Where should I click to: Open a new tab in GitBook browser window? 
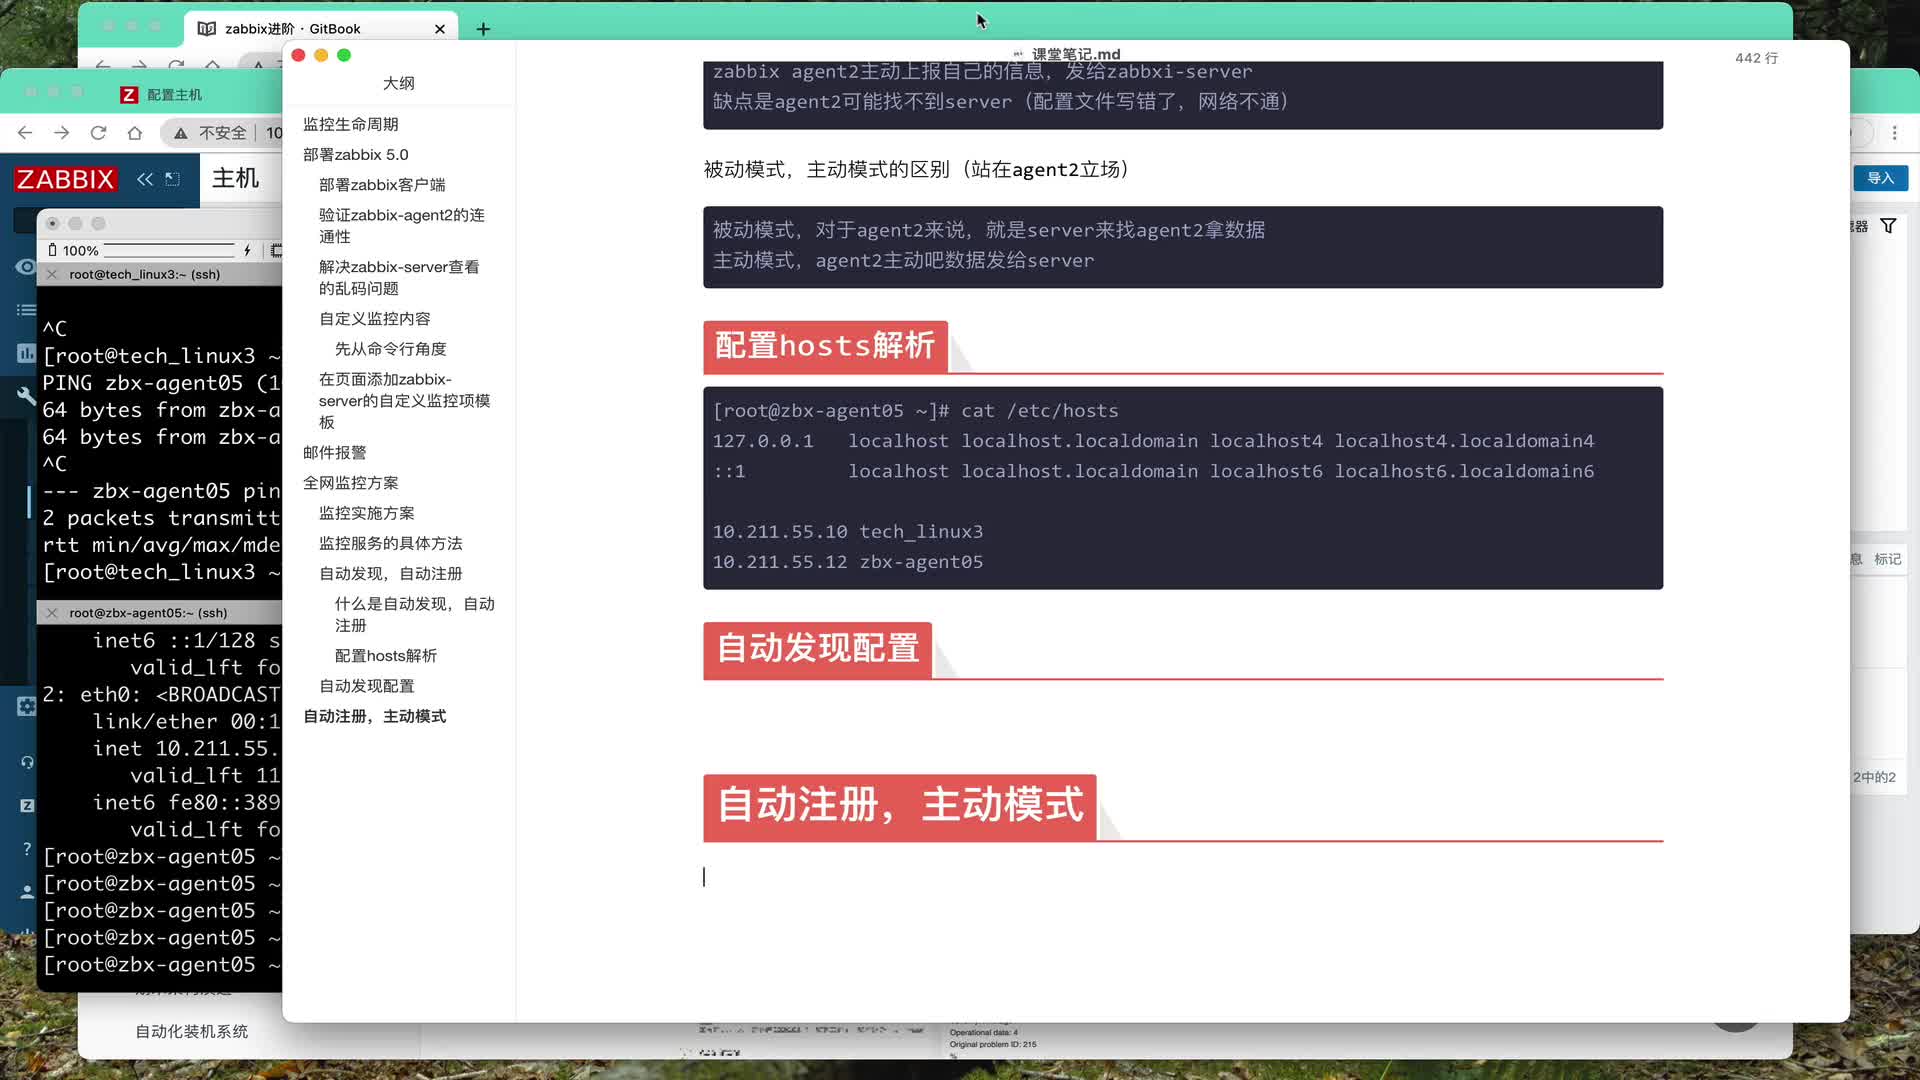click(483, 29)
